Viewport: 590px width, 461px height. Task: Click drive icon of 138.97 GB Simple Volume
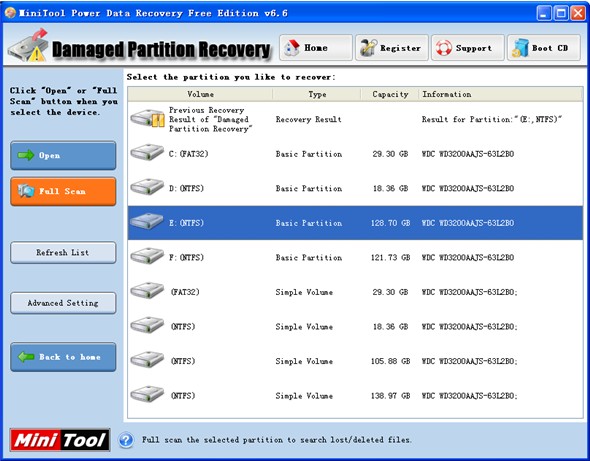coord(147,395)
